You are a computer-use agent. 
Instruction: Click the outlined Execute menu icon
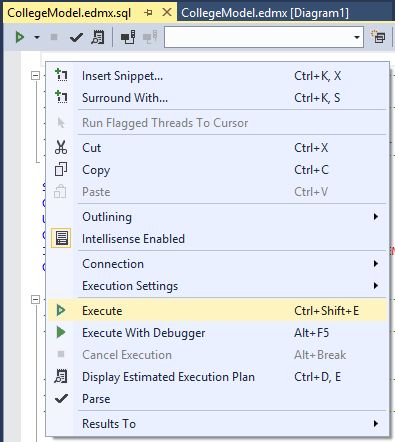click(61, 310)
